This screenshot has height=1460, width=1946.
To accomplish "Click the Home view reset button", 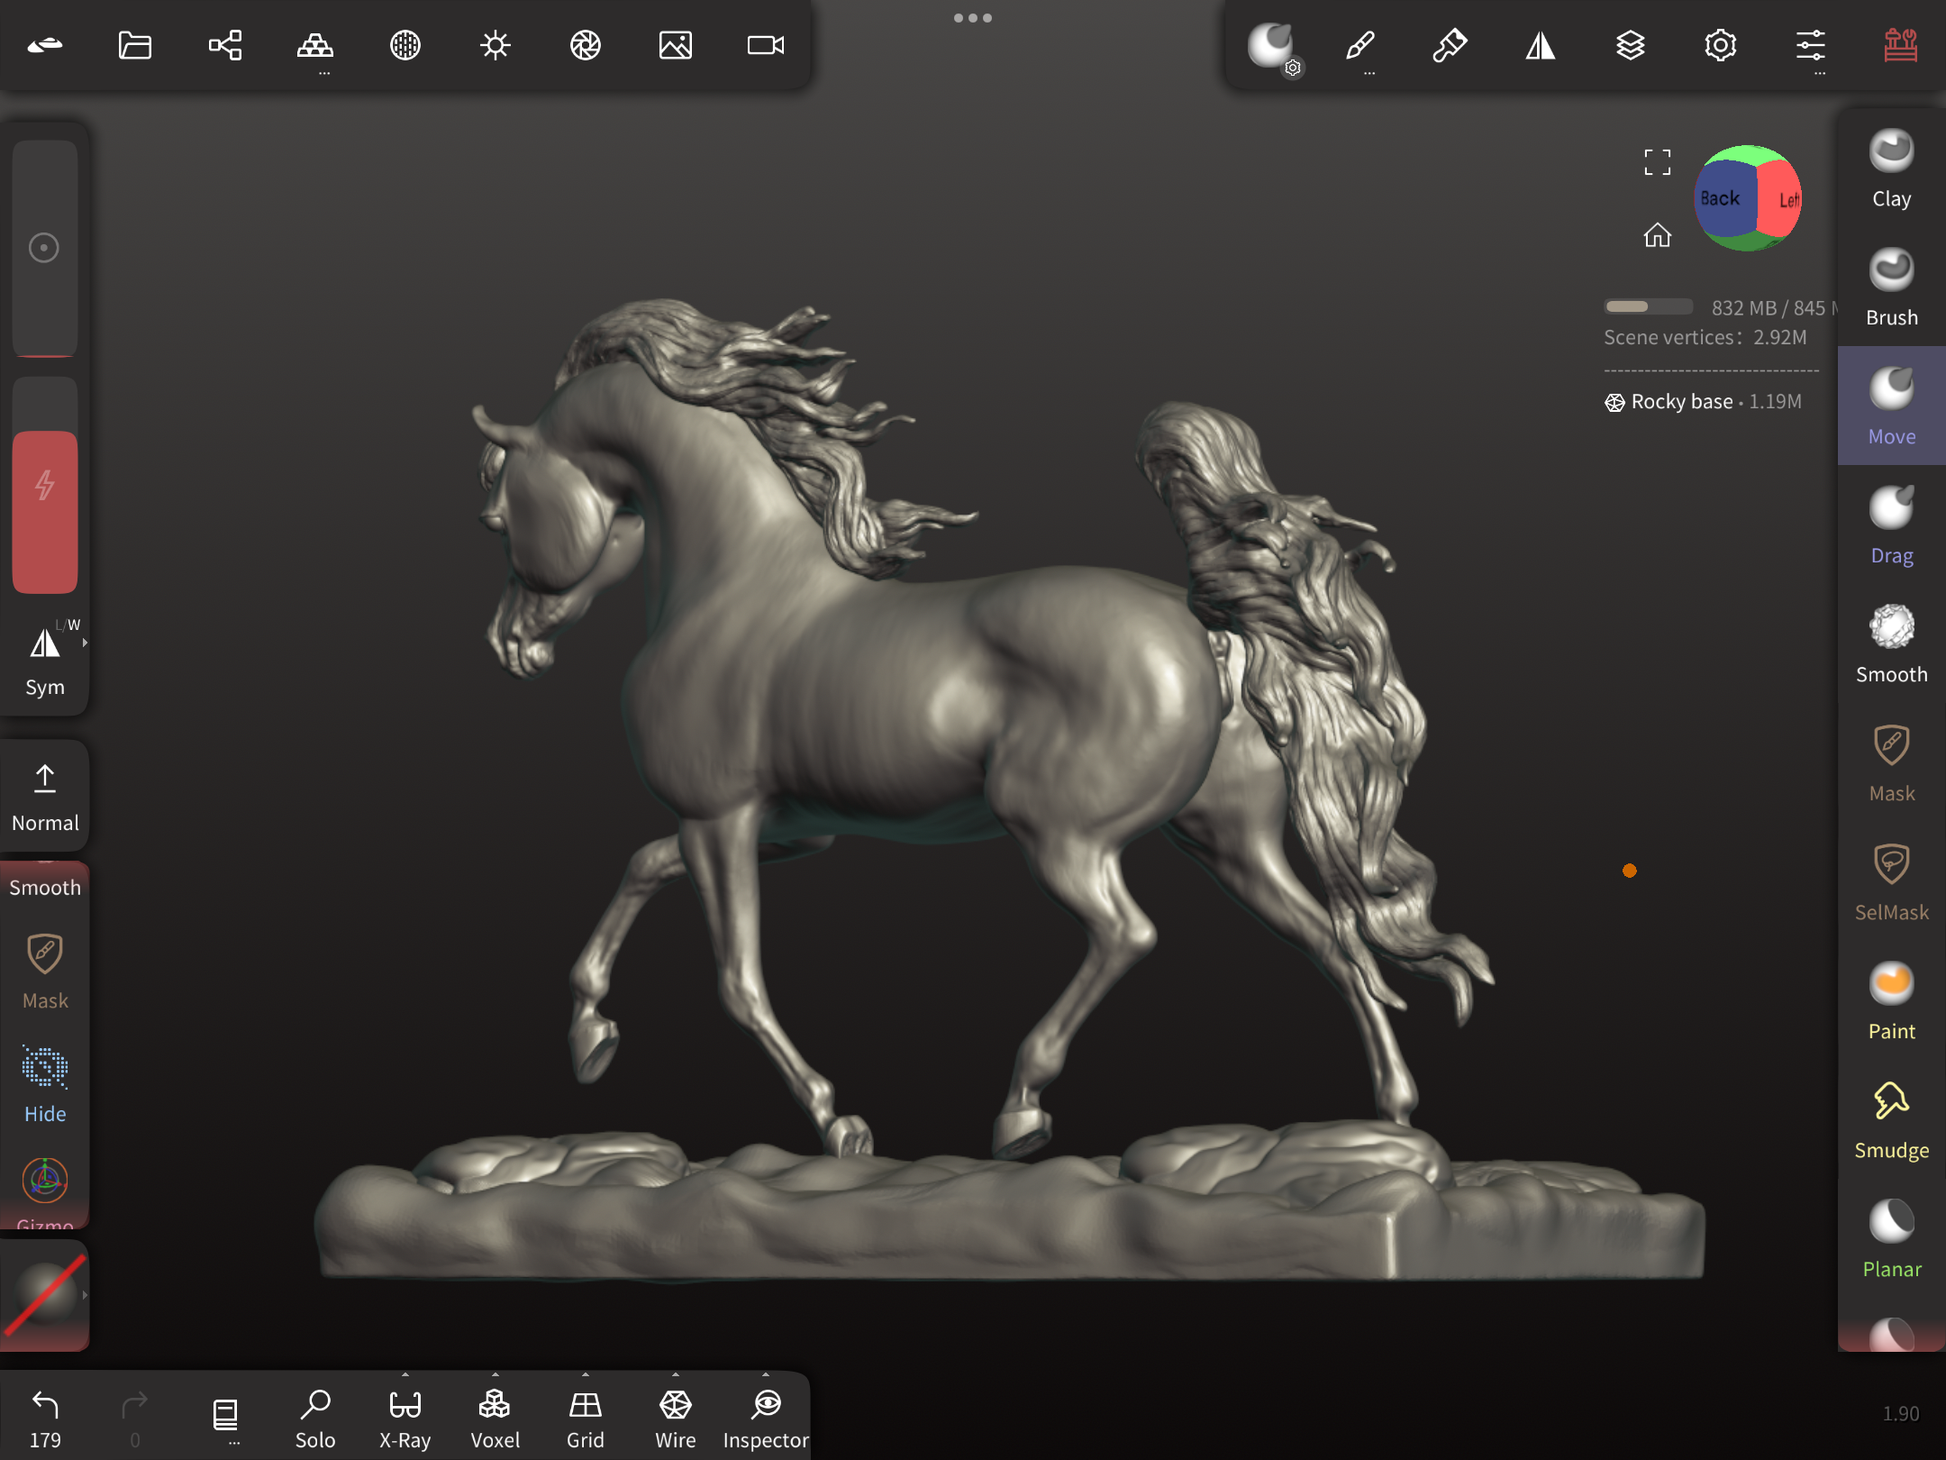I will tap(1657, 235).
